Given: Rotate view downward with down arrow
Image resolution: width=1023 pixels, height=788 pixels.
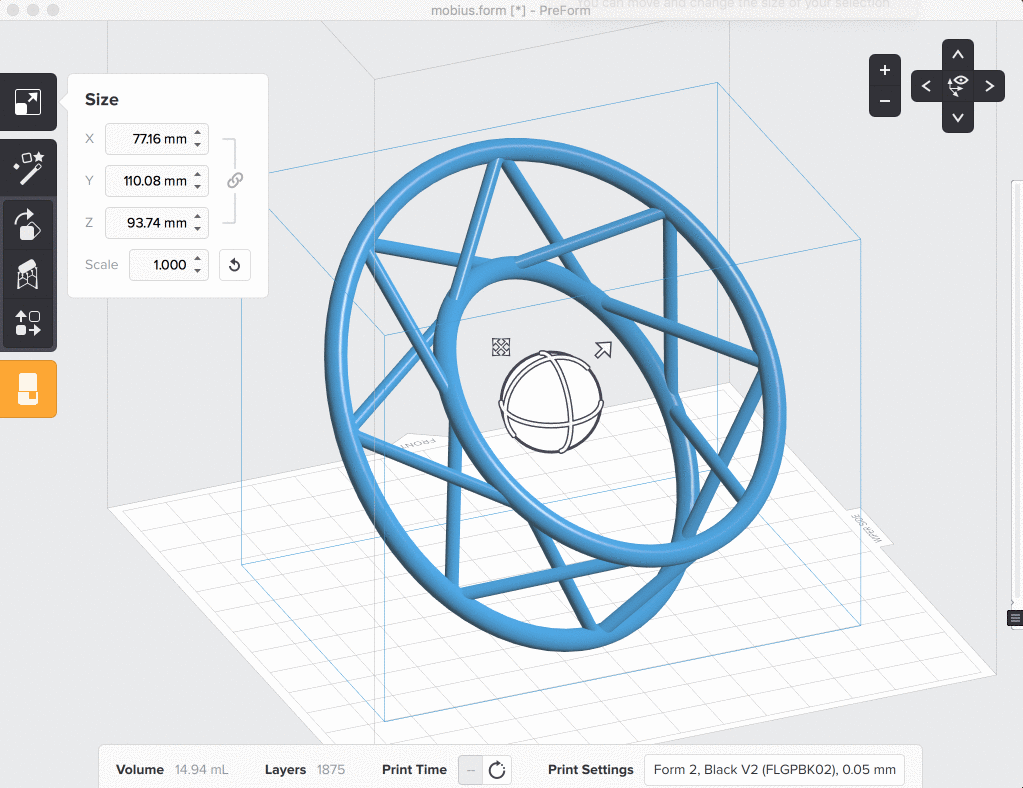Looking at the screenshot, I should pyautogui.click(x=958, y=117).
